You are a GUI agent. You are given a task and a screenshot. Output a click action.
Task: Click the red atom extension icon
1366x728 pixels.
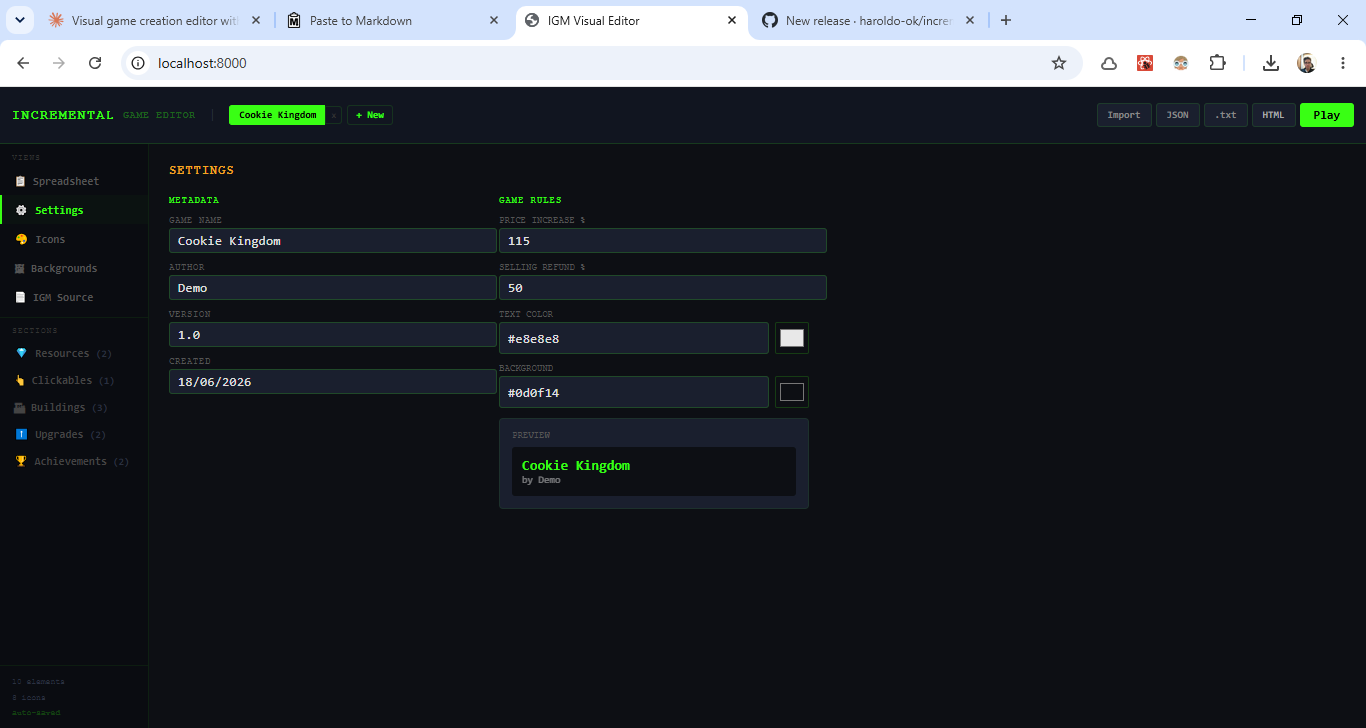(x=1145, y=63)
